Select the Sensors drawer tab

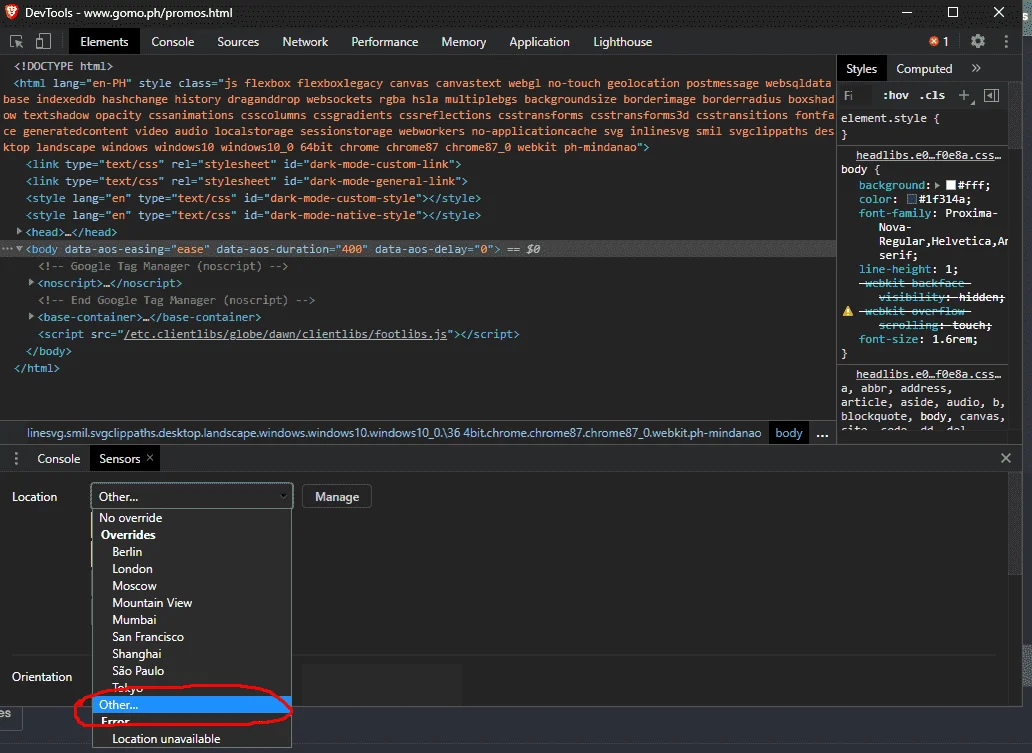click(x=119, y=459)
